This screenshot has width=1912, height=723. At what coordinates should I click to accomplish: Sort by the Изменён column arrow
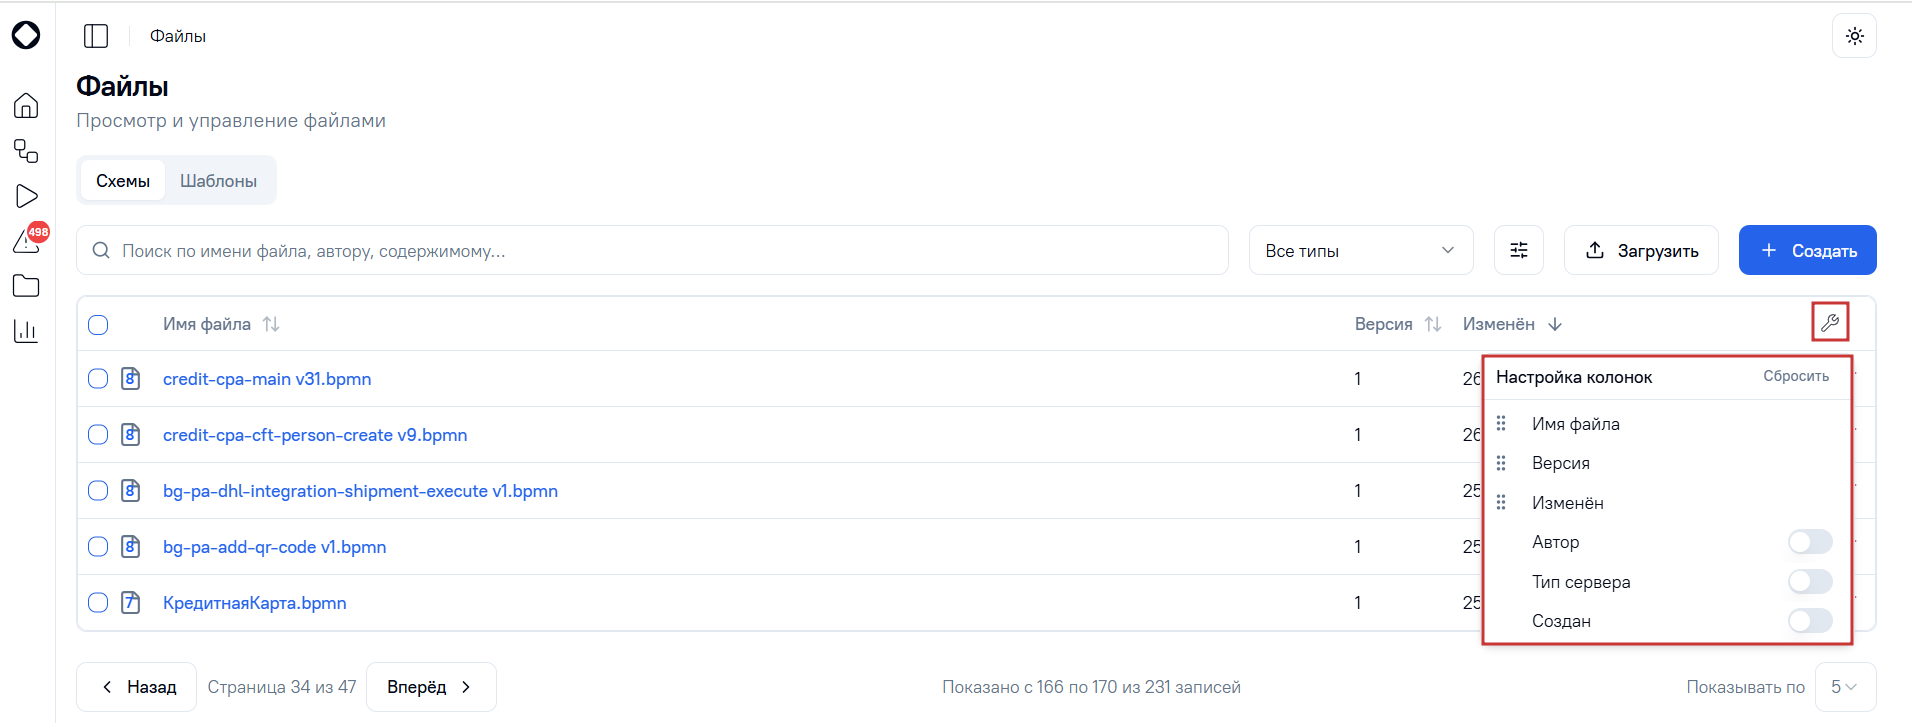point(1555,324)
